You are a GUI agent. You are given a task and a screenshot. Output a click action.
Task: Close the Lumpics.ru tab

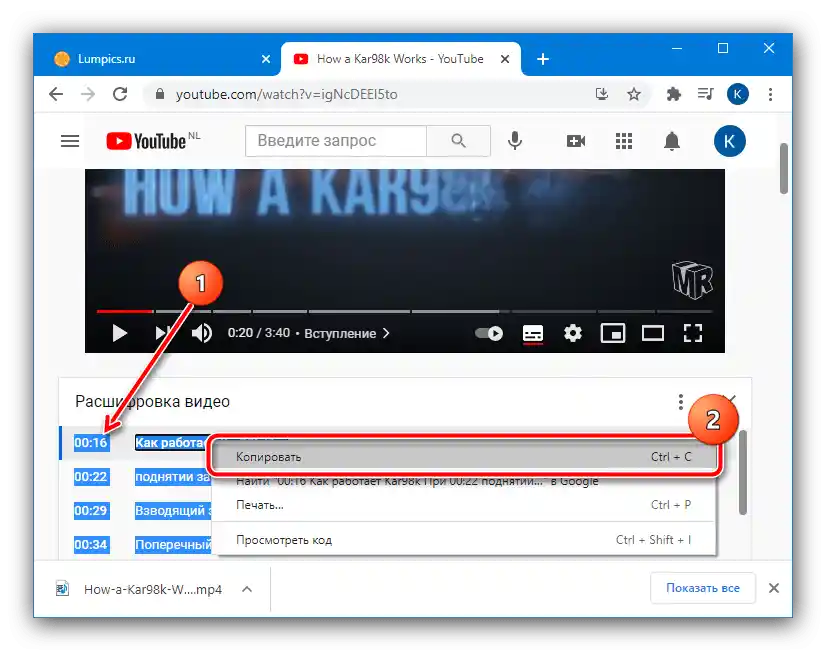266,59
